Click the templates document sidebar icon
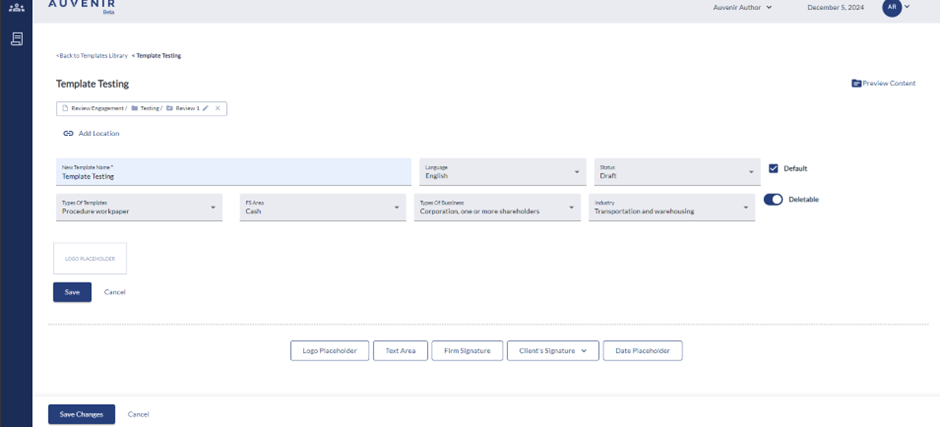Image resolution: width=940 pixels, height=427 pixels. click(x=16, y=39)
